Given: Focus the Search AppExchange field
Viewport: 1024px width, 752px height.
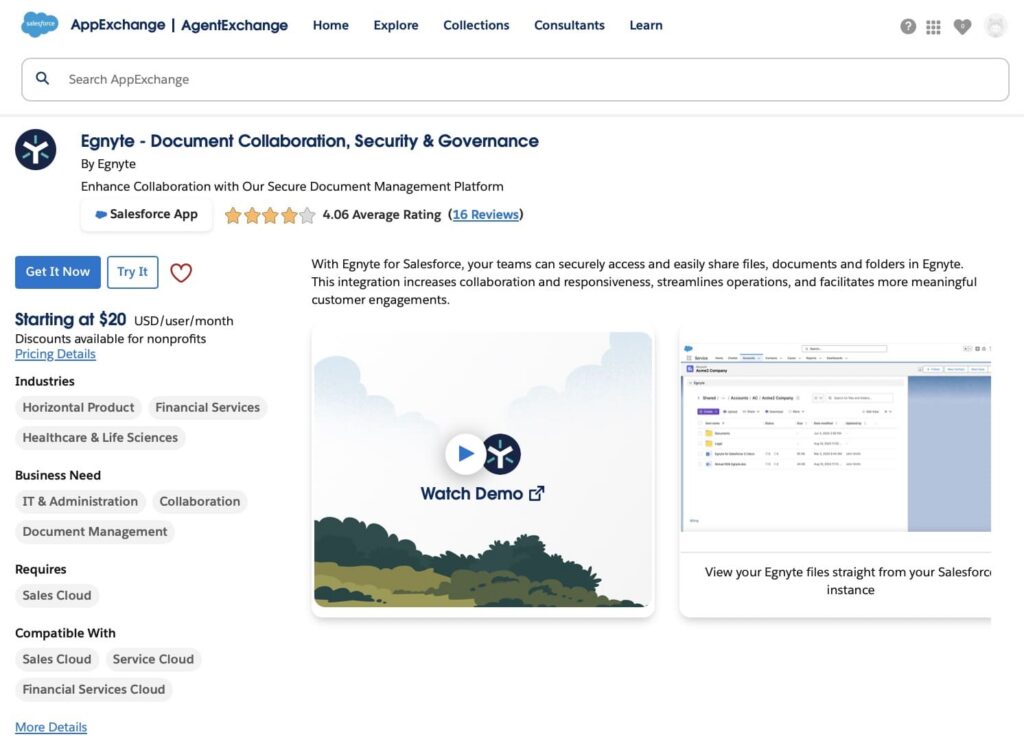Looking at the screenshot, I should 515,80.
